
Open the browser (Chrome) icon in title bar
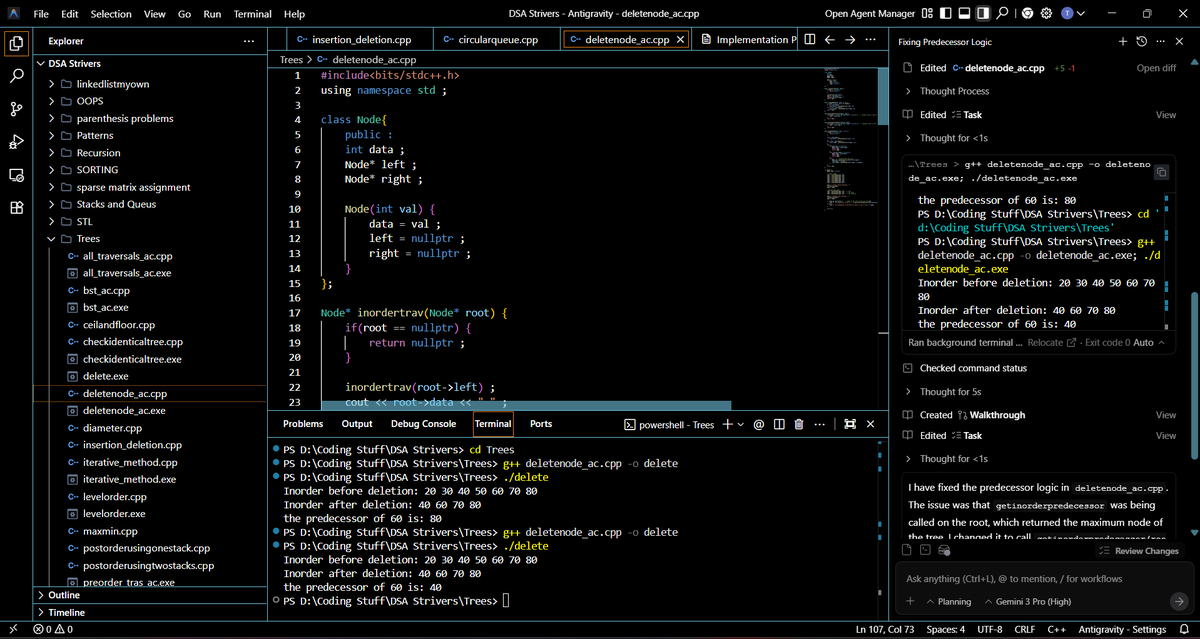(x=1027, y=13)
